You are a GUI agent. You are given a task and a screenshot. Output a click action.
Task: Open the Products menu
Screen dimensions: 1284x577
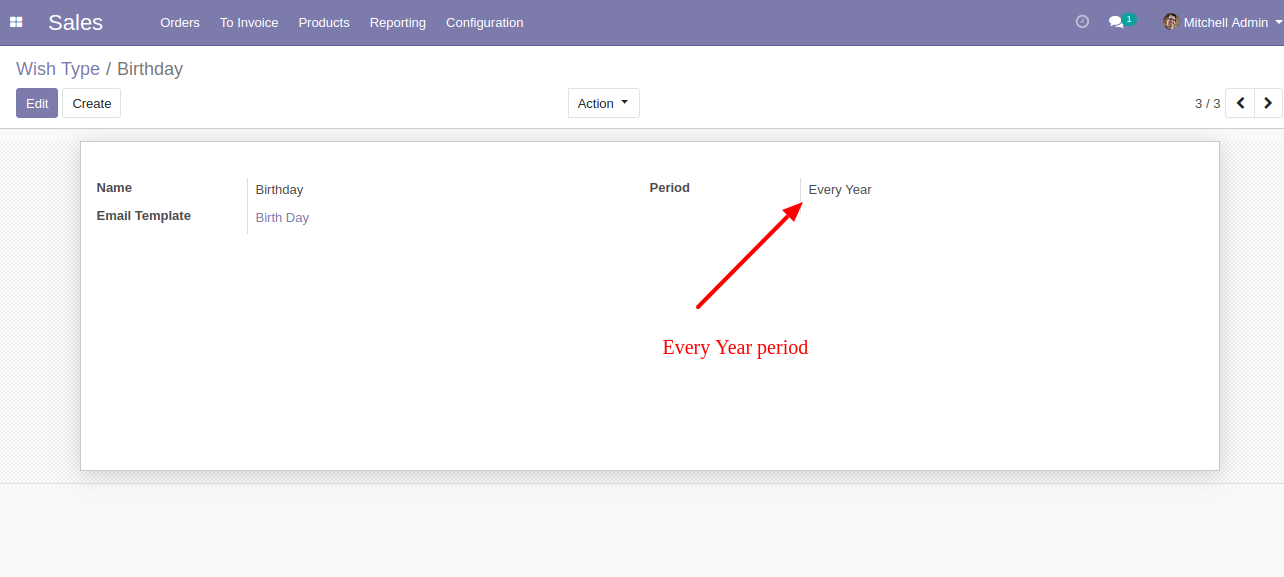point(324,22)
